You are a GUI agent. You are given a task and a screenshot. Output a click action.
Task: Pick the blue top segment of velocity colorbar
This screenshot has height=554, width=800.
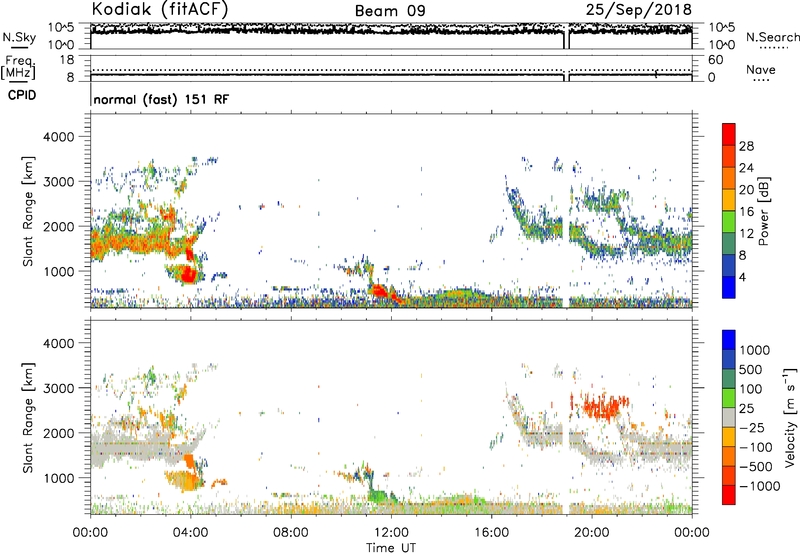coord(729,340)
